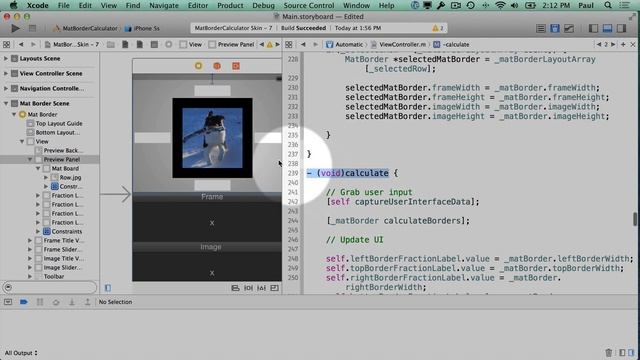Select the Standard editor mode icon

[x=540, y=28]
